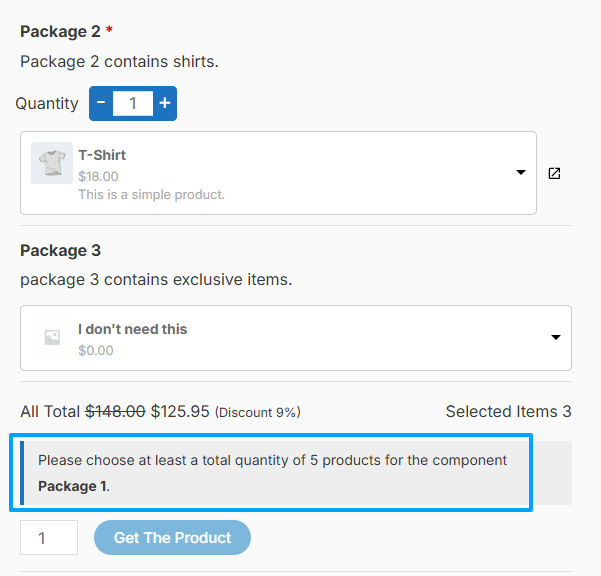Select the T-Shirt product name
Image resolution: width=601 pixels, height=576 pixels.
coord(102,155)
